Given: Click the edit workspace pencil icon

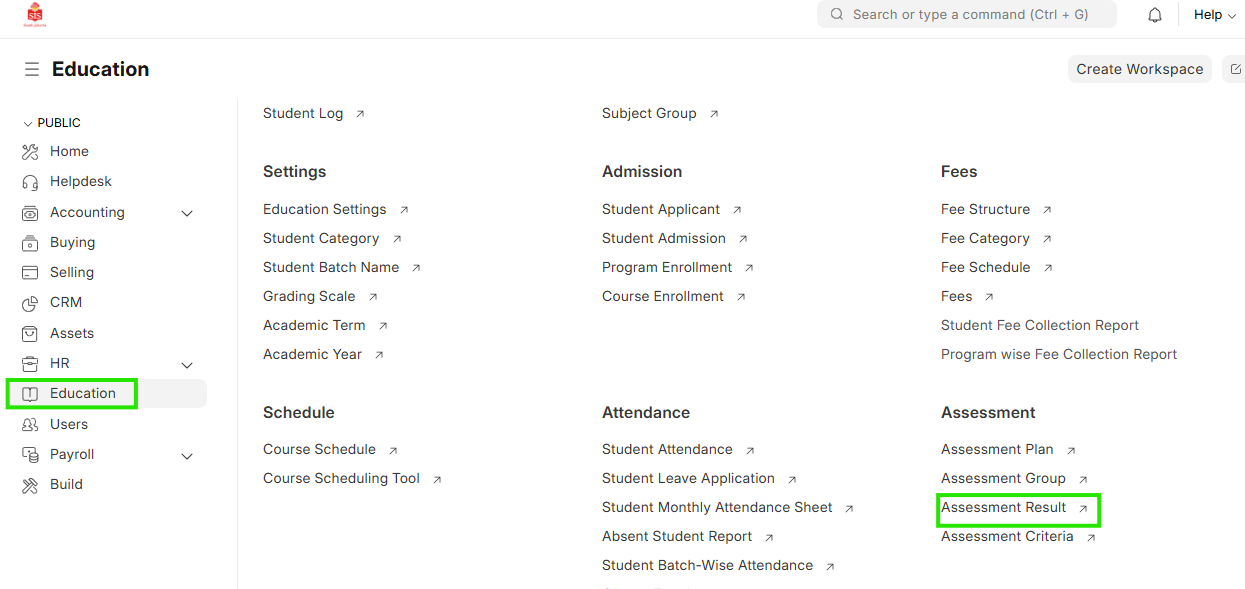Looking at the screenshot, I should click(1236, 69).
